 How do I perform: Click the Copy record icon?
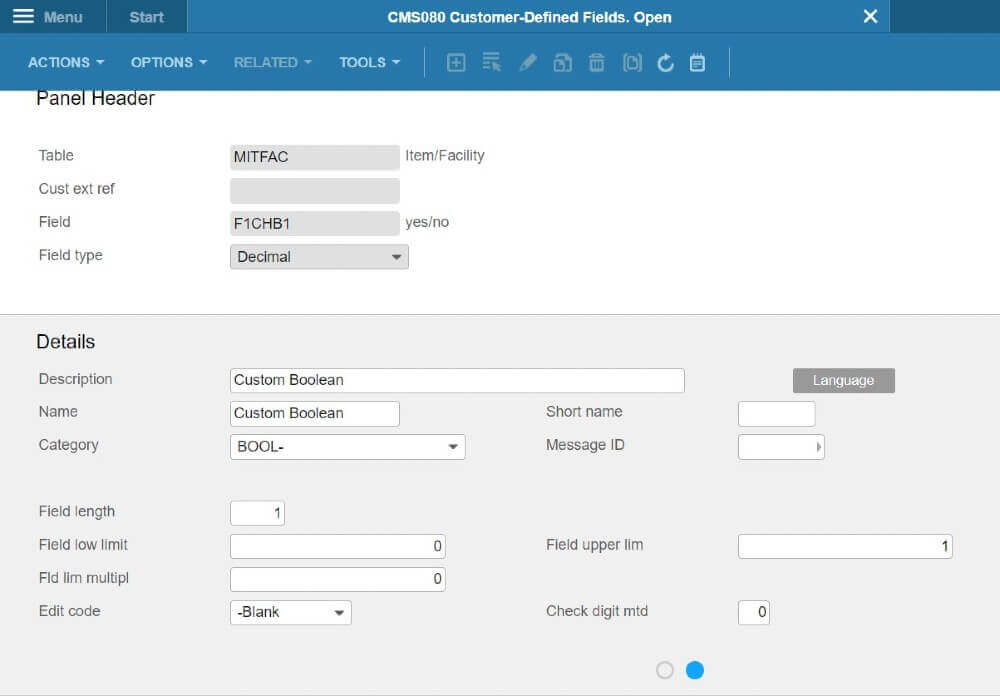tap(562, 62)
